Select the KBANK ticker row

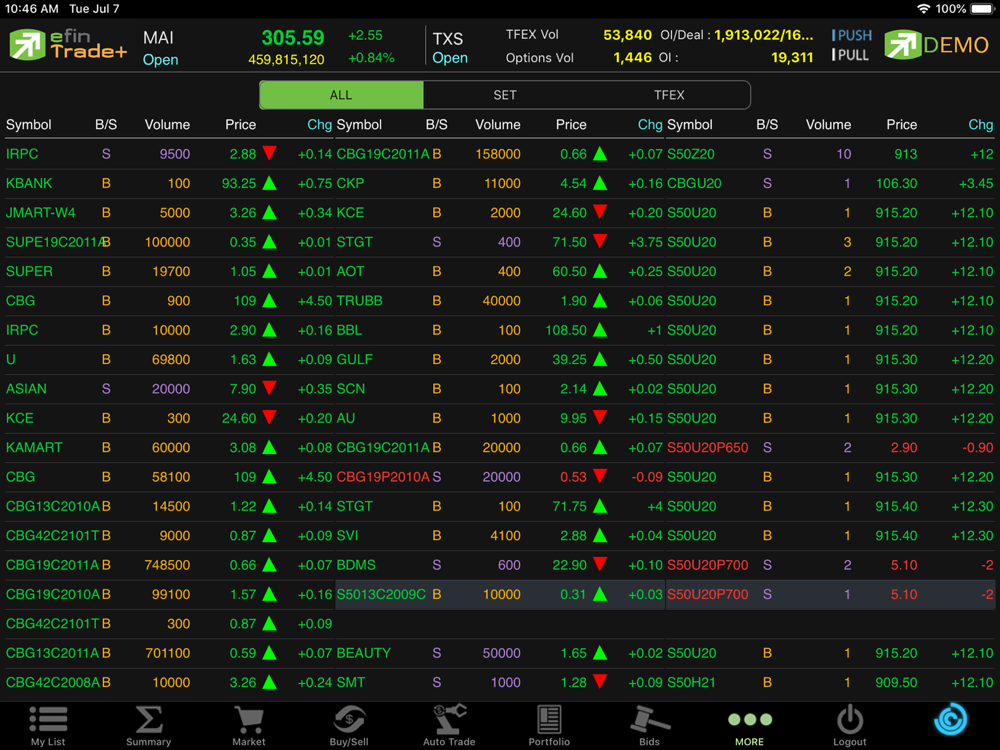169,183
